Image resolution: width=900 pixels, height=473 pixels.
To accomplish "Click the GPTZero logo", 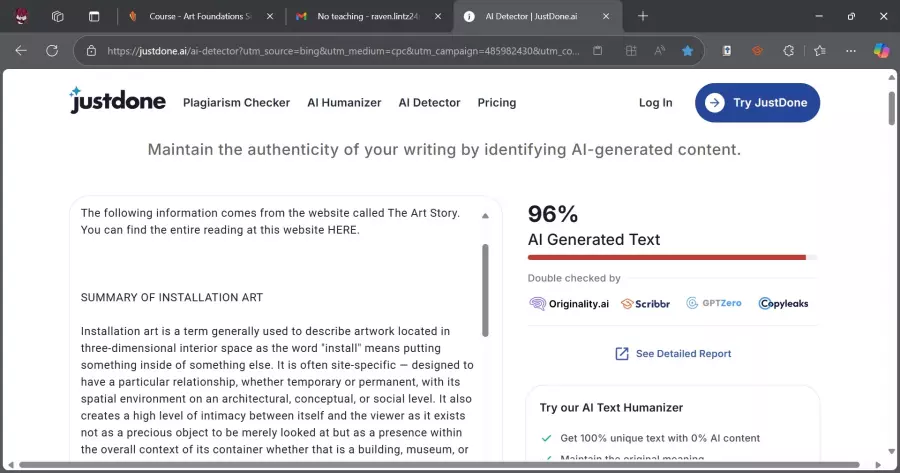I will click(x=713, y=303).
